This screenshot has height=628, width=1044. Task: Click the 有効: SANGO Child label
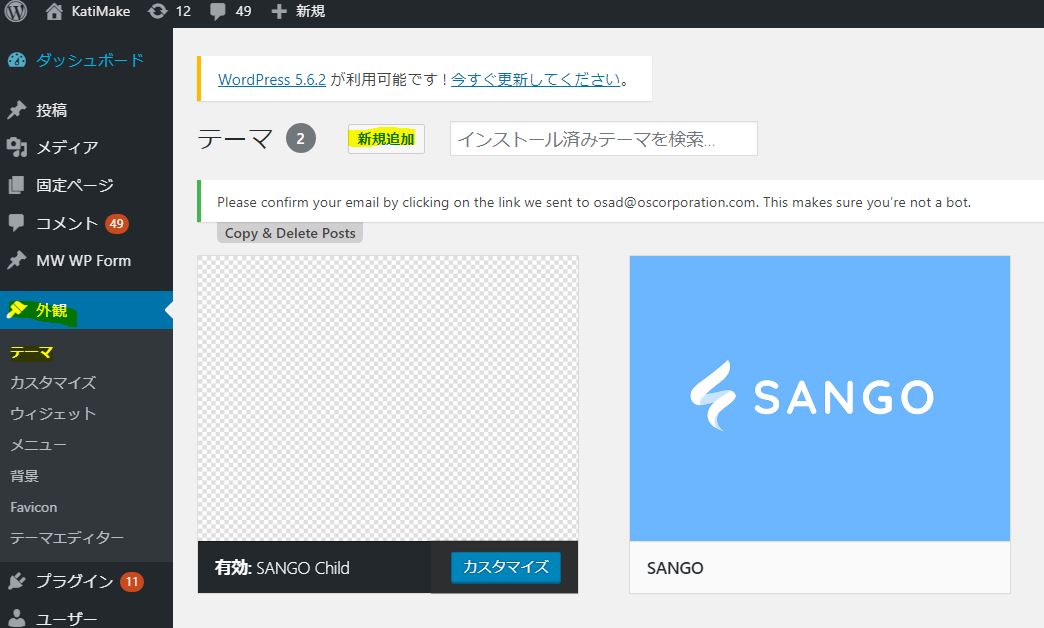pos(282,568)
